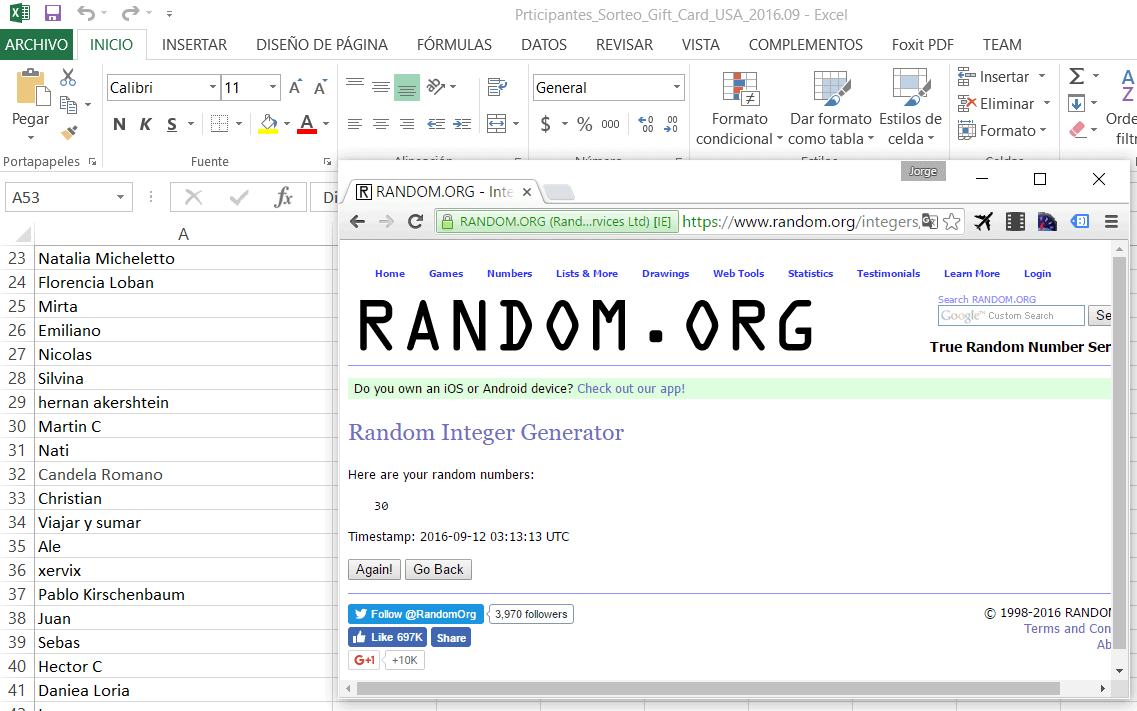Decrease indent in cell
1137x711 pixels.
coord(436,125)
